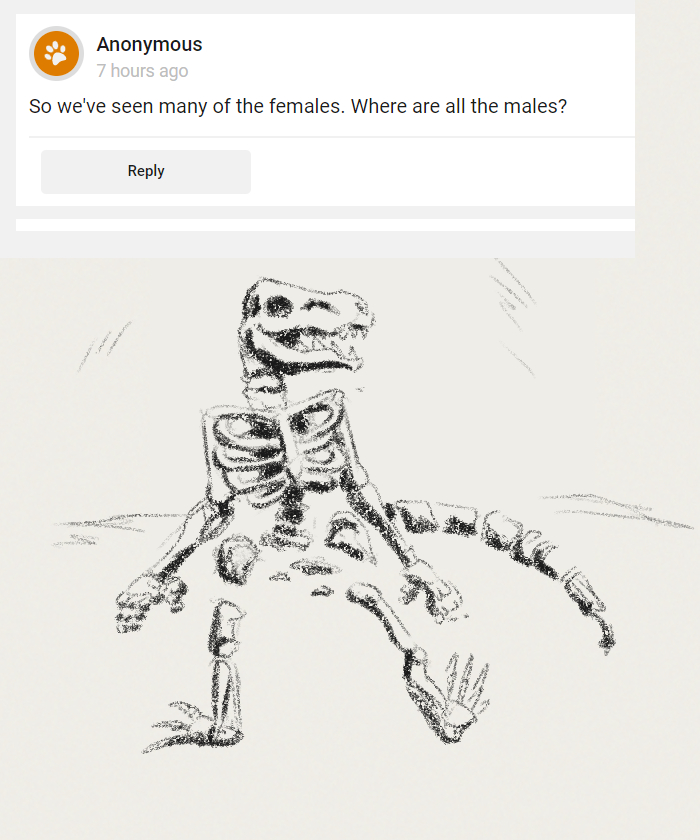The height and width of the screenshot is (840, 700).
Task: Reply to the Anonymous comment
Action: click(146, 171)
